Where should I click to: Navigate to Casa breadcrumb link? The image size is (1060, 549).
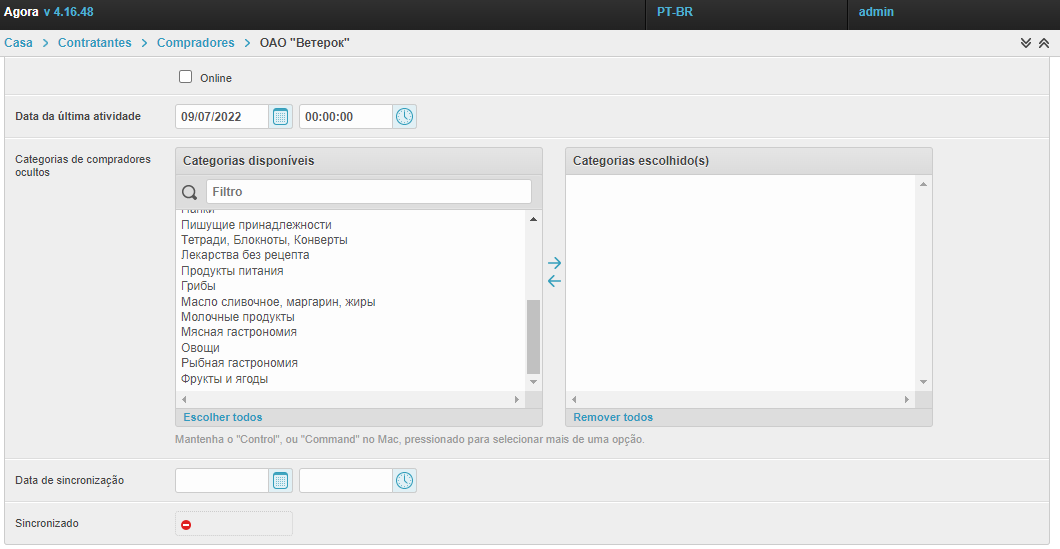[x=18, y=43]
